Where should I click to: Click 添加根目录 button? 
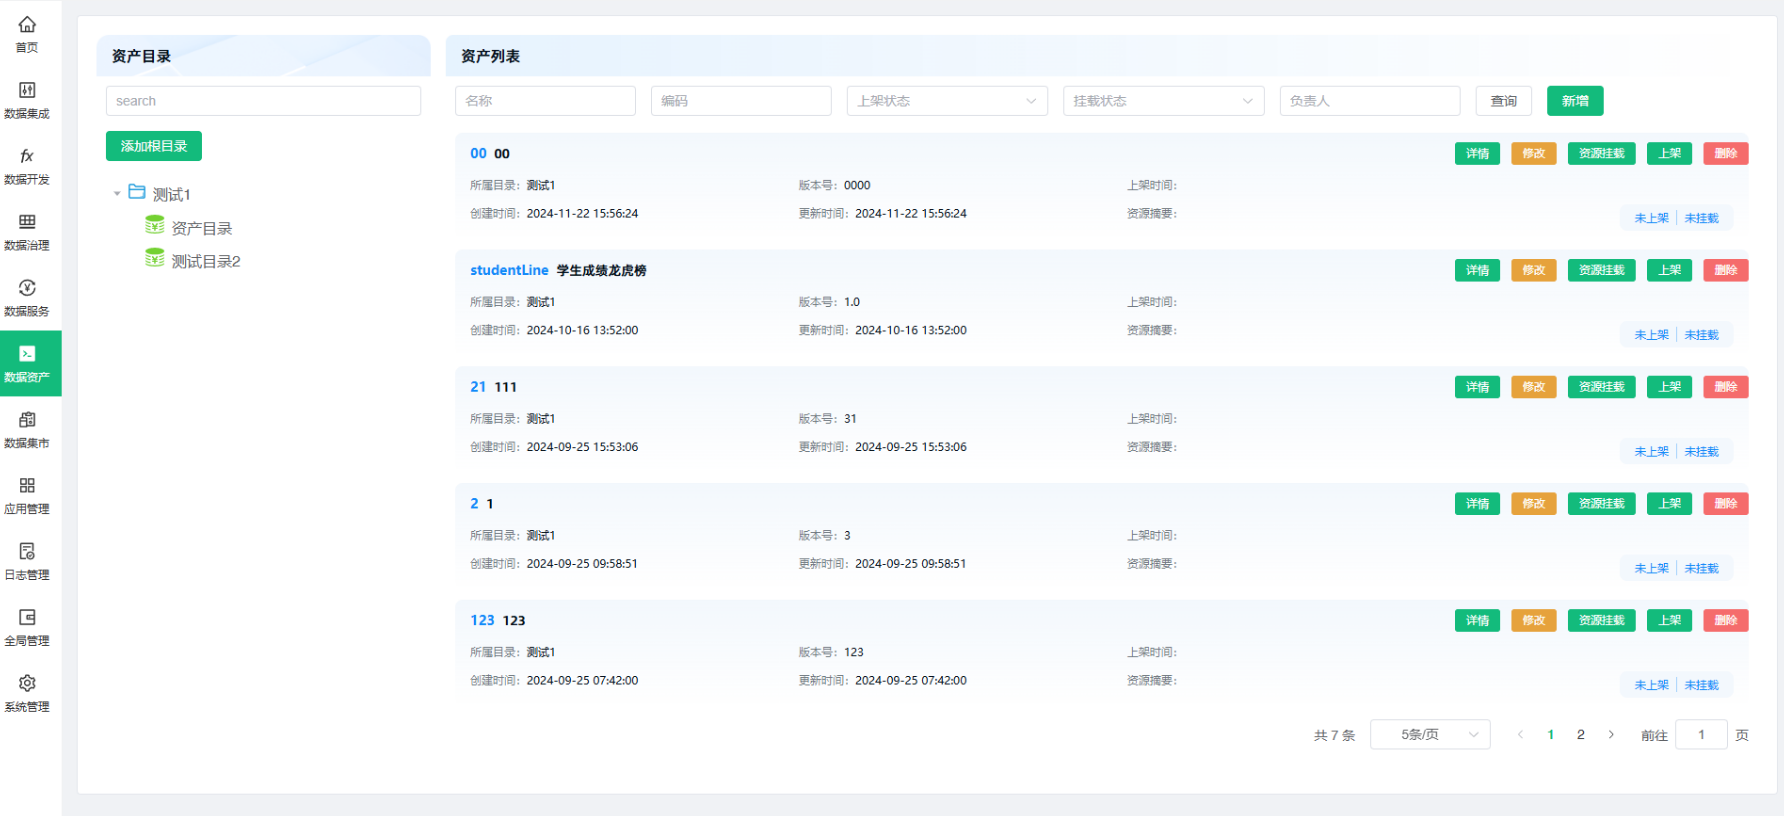pyautogui.click(x=154, y=146)
